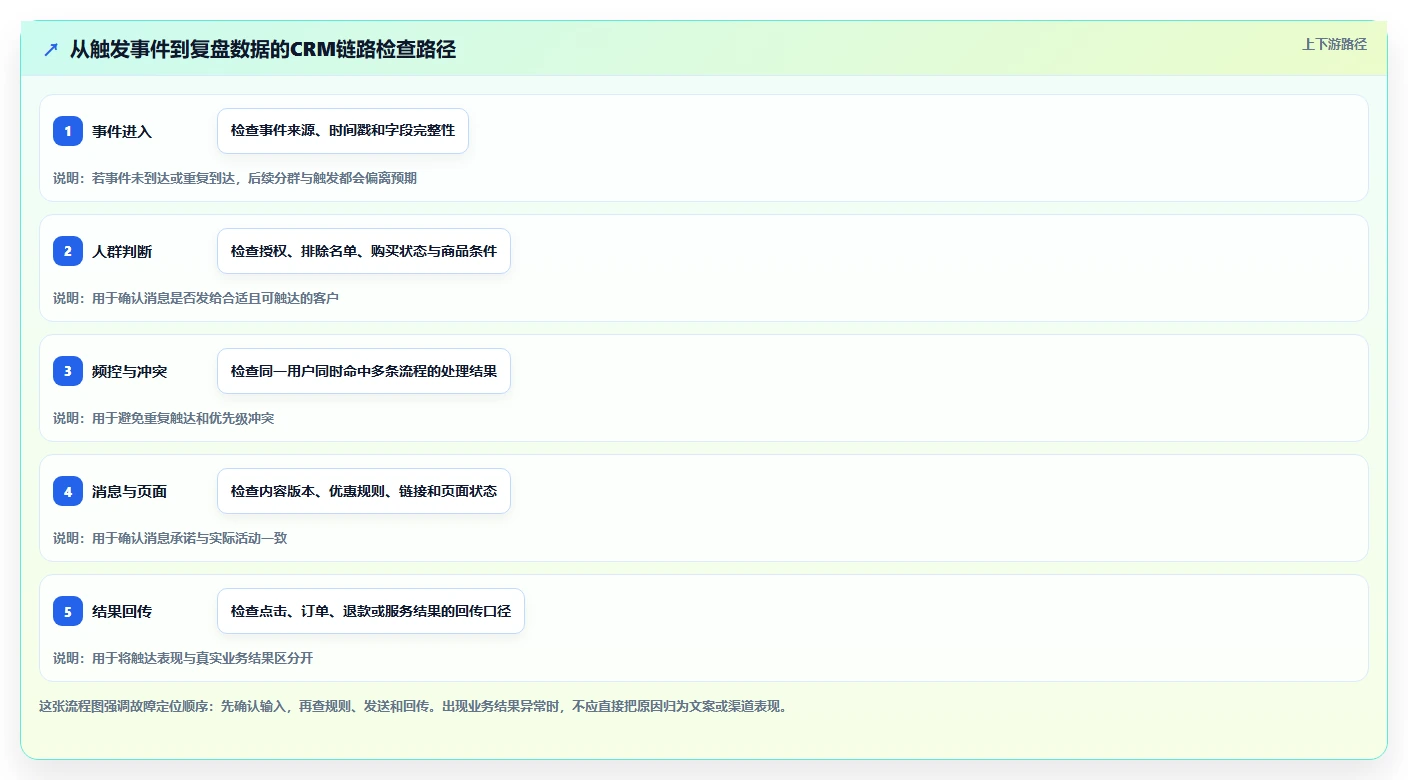Click the 事件进入 step label

[122, 131]
